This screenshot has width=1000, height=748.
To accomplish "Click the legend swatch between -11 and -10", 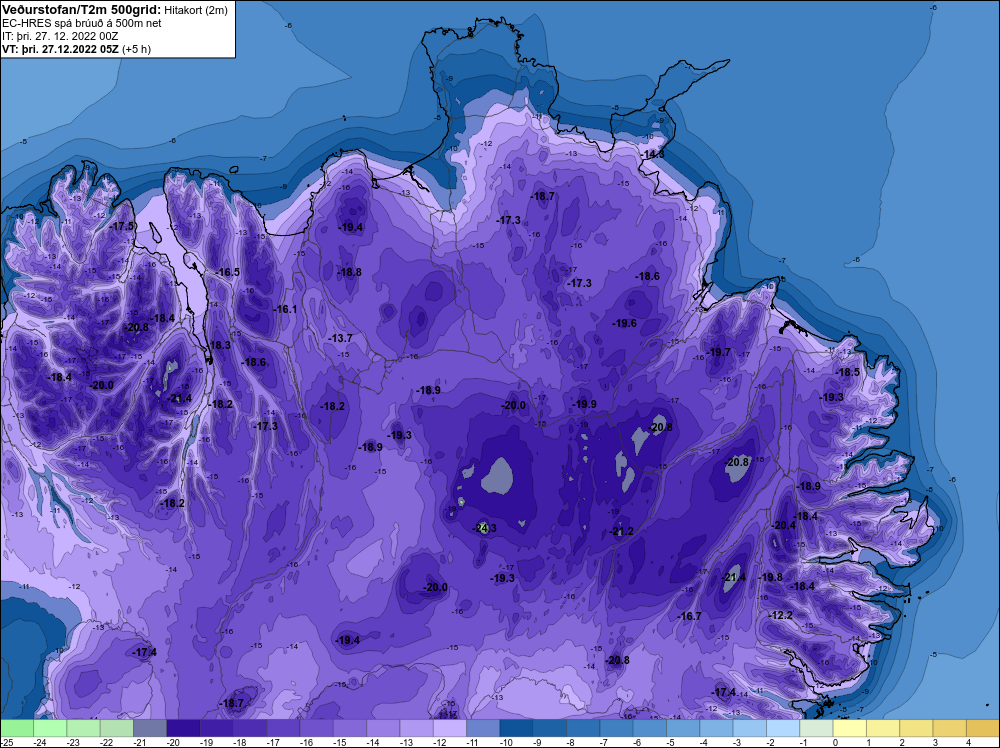I will (483, 728).
